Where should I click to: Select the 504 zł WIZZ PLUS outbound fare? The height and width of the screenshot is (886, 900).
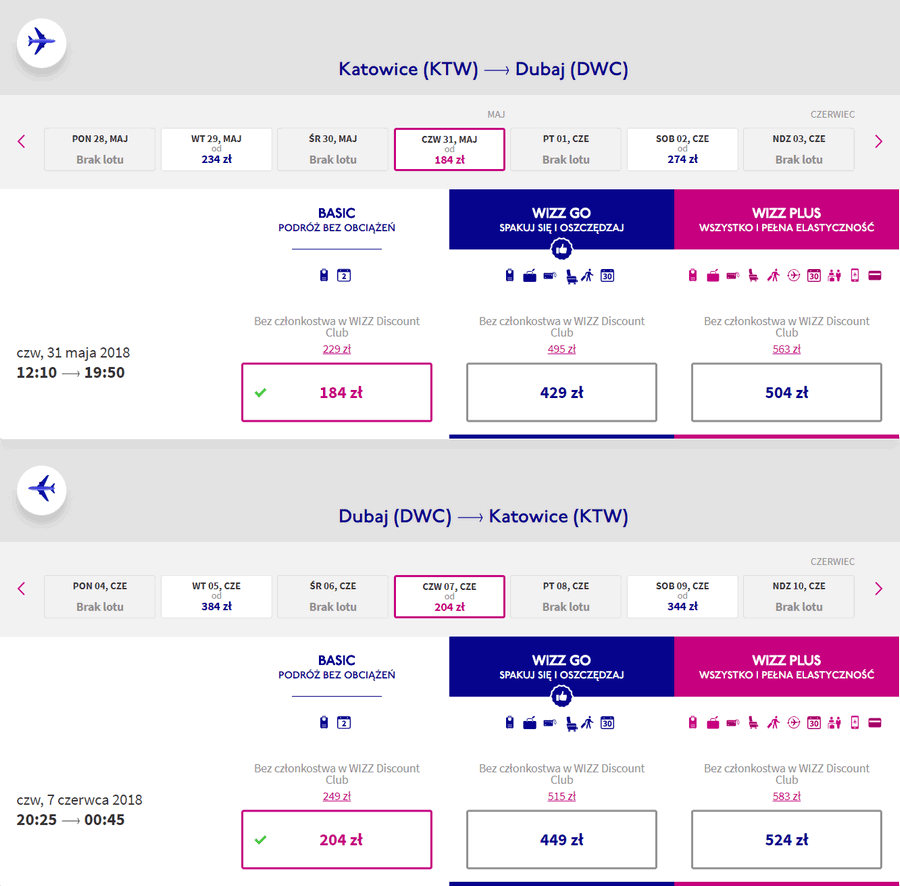(x=786, y=393)
